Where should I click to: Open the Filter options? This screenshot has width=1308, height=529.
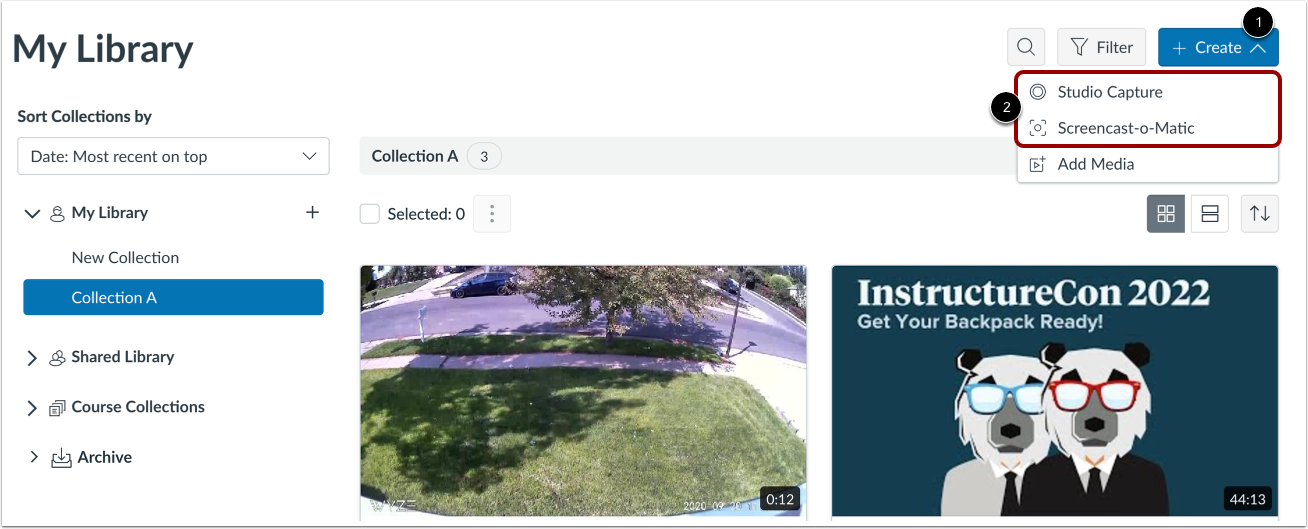[1101, 47]
